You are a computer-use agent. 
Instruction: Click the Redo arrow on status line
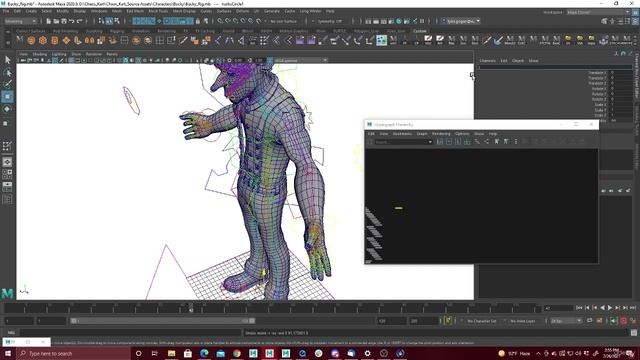click(80, 21)
